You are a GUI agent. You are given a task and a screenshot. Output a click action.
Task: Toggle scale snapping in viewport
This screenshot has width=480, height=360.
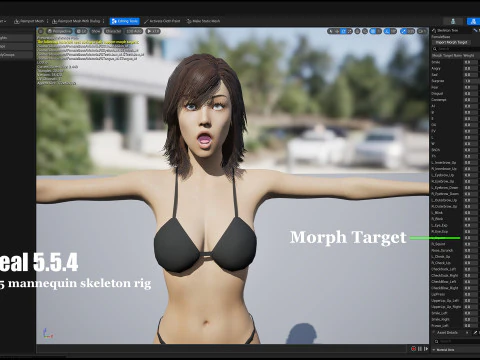coord(403,31)
